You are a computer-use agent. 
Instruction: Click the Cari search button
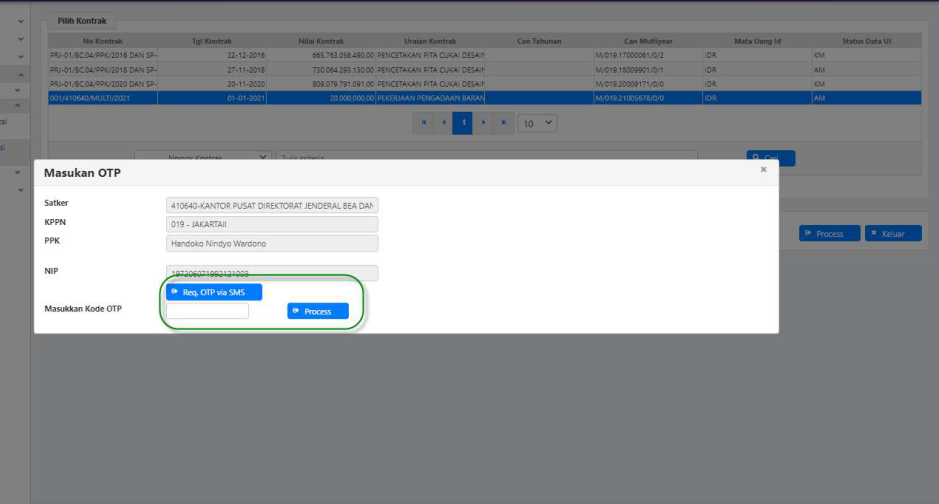pos(771,158)
